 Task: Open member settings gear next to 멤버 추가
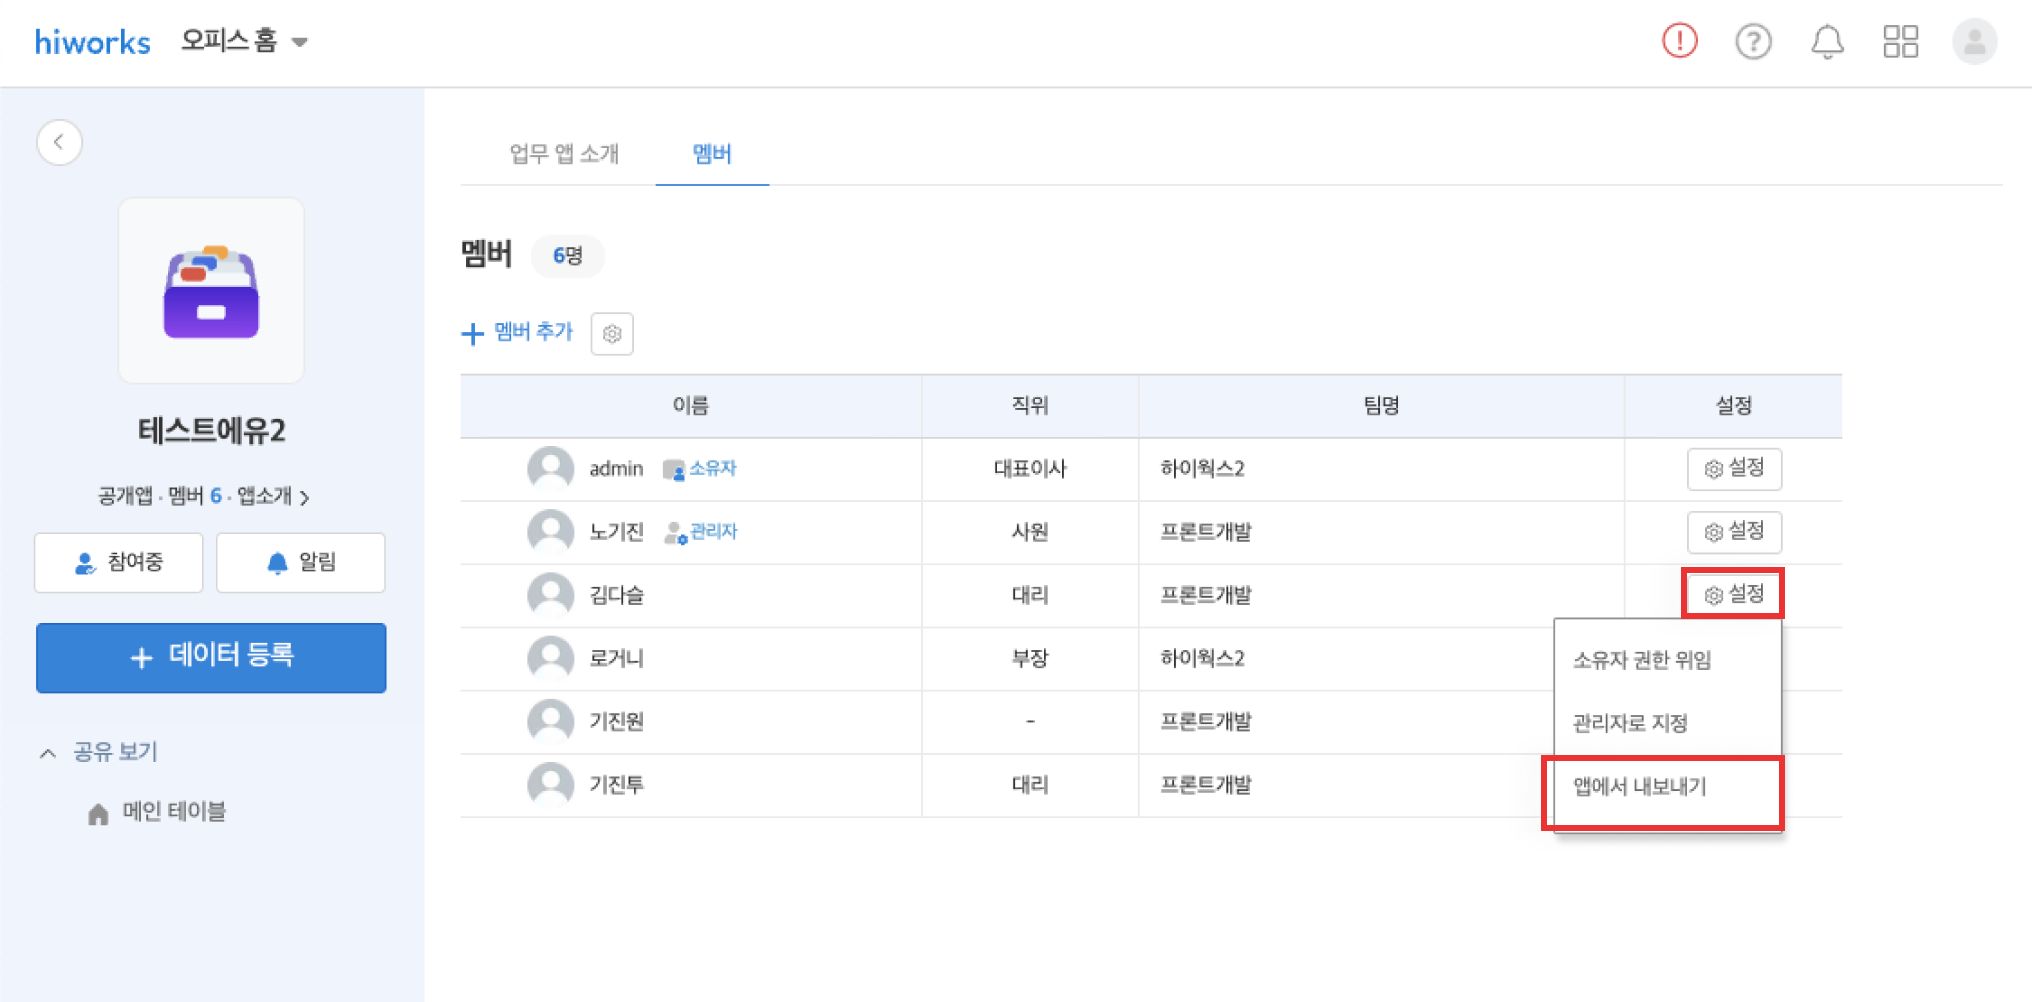612,334
